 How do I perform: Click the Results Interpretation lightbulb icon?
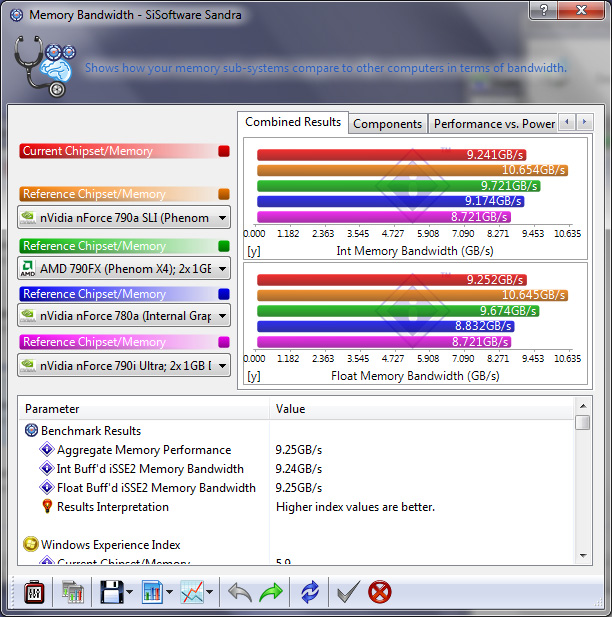pos(47,506)
